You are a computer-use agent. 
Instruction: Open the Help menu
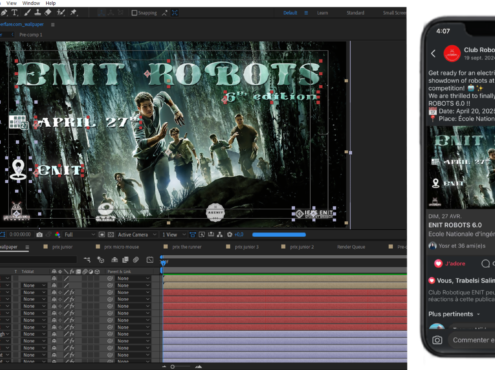tap(51, 3)
